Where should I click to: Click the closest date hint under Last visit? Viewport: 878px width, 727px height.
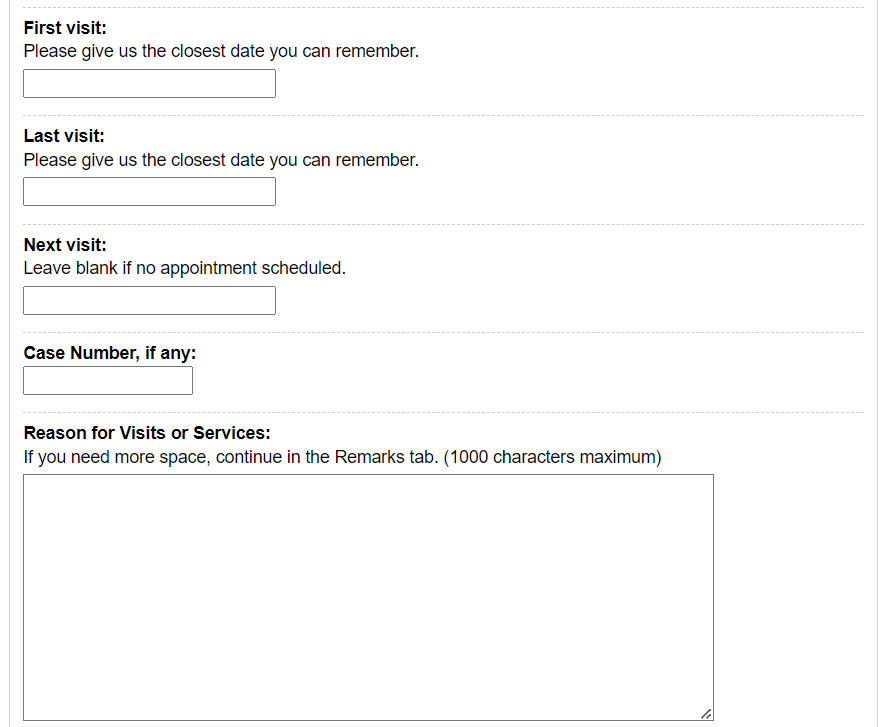[221, 160]
